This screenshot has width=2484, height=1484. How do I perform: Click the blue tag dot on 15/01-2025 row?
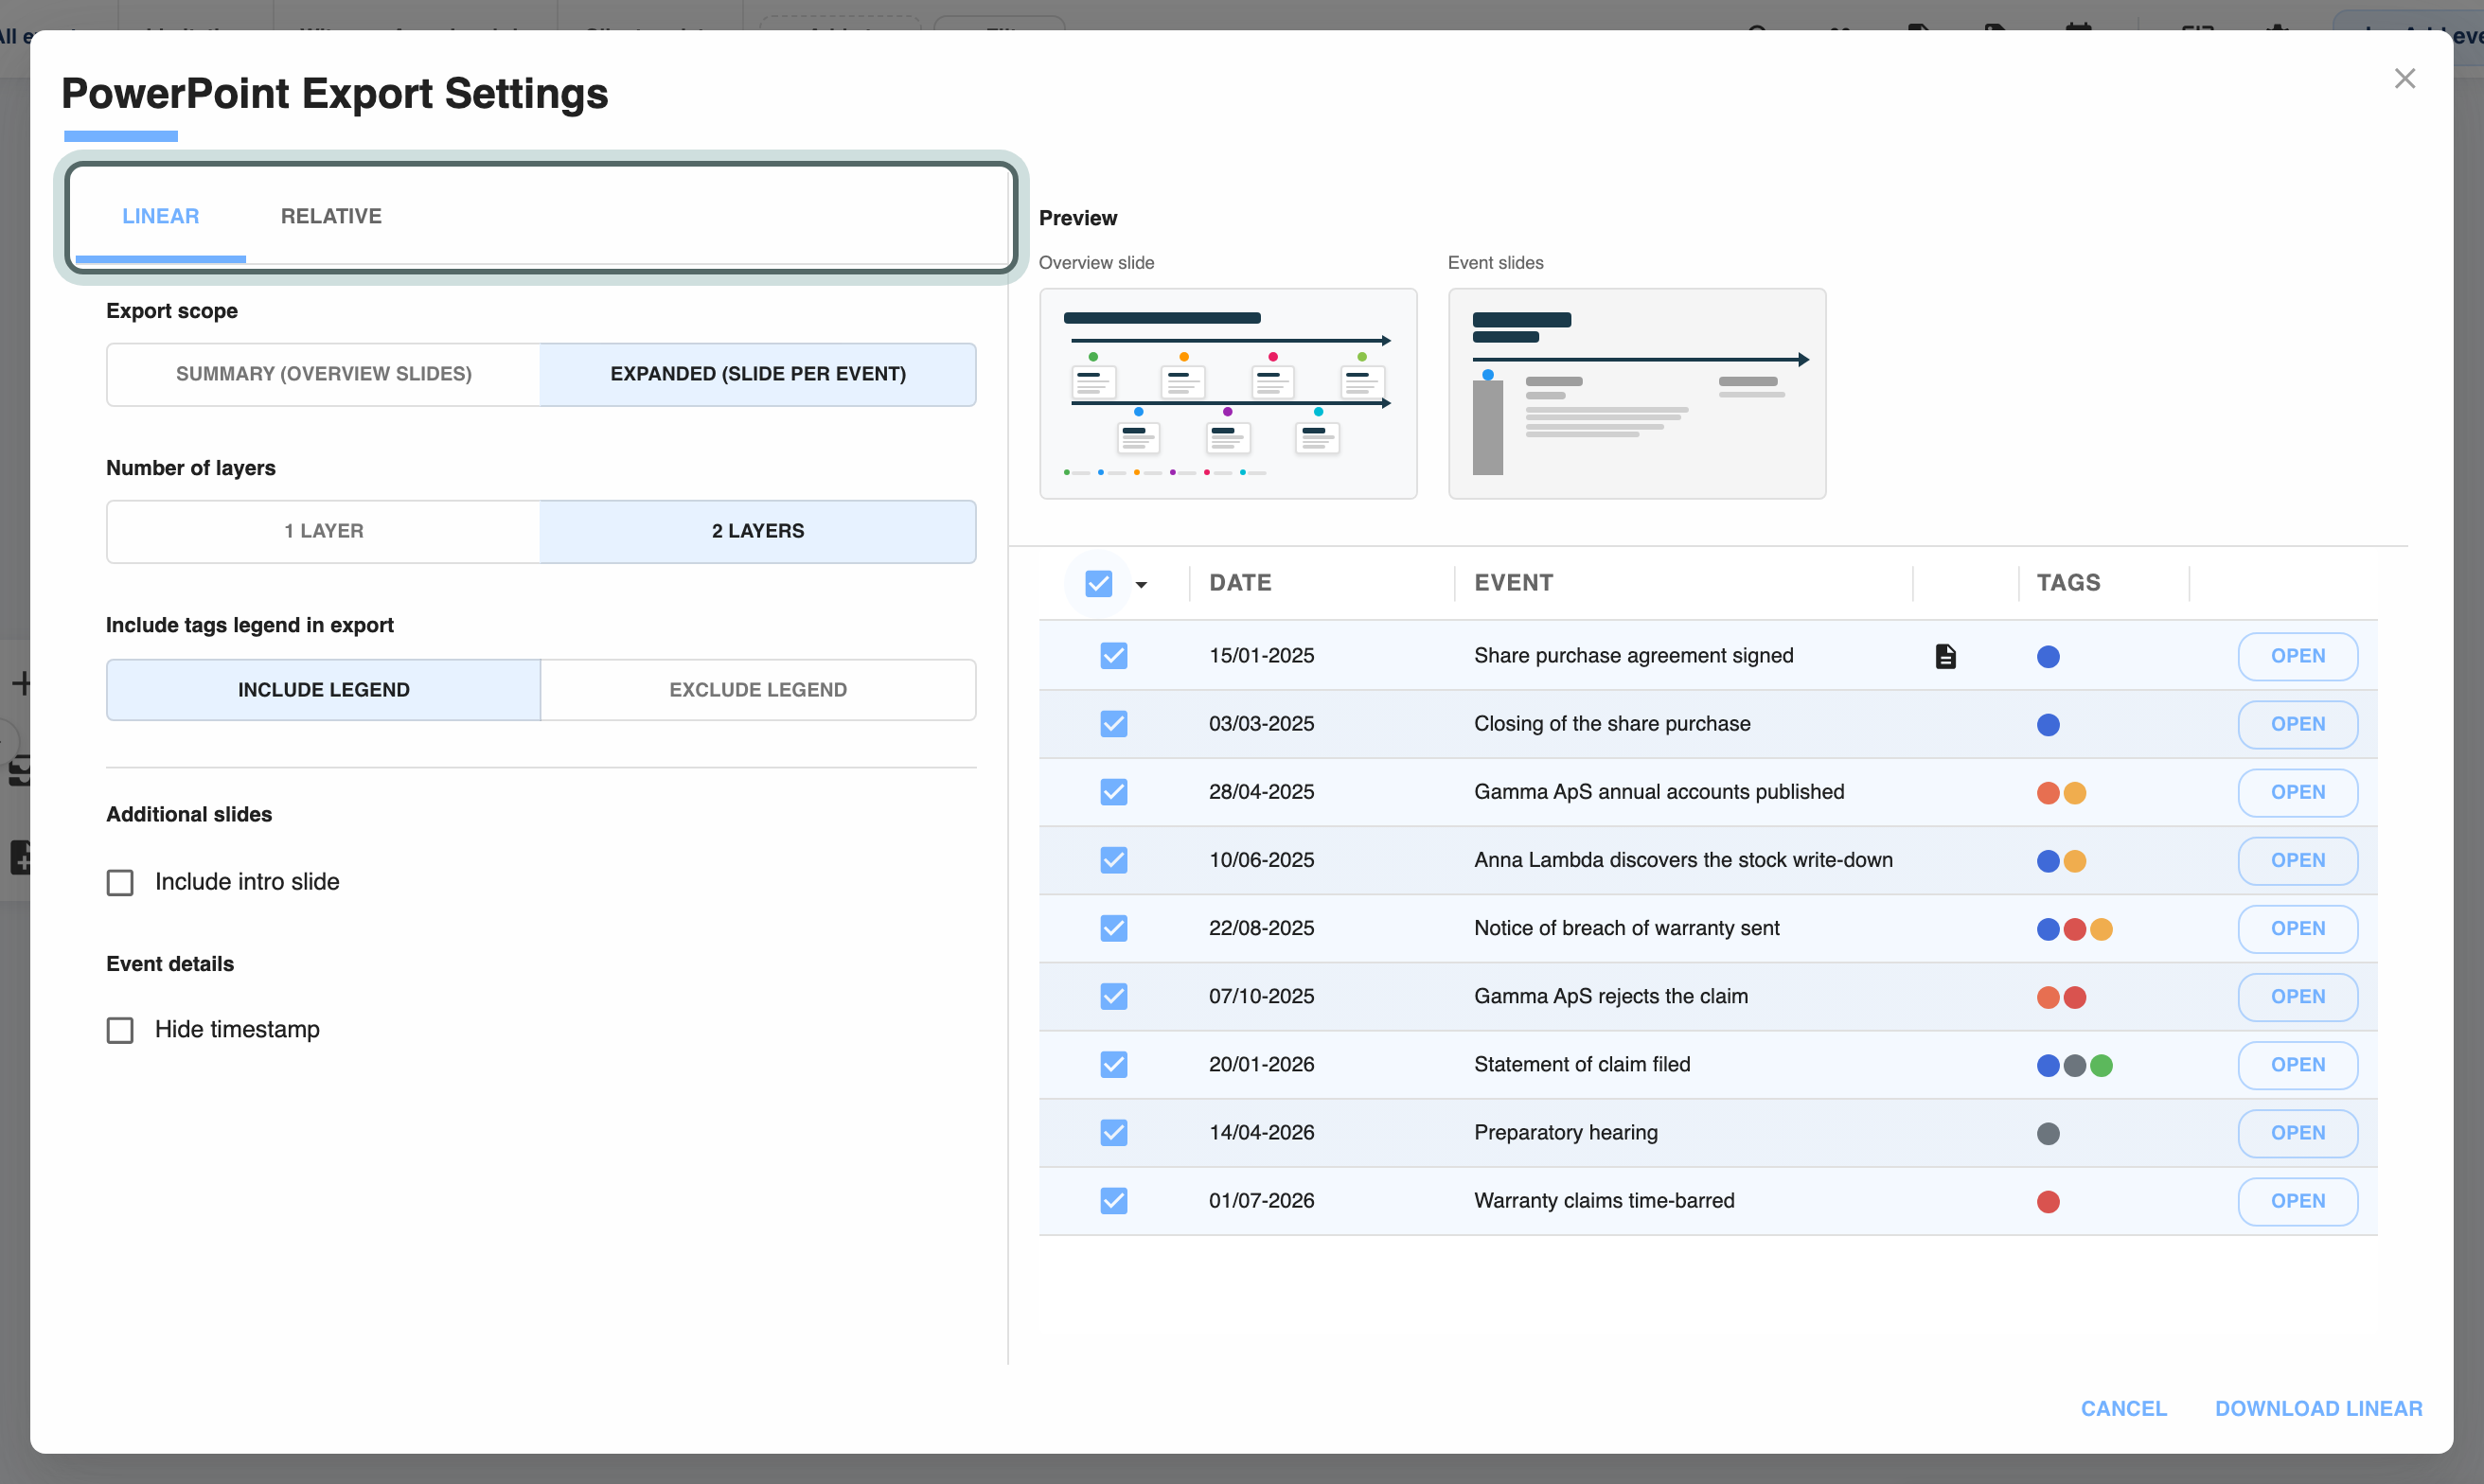(x=2047, y=657)
